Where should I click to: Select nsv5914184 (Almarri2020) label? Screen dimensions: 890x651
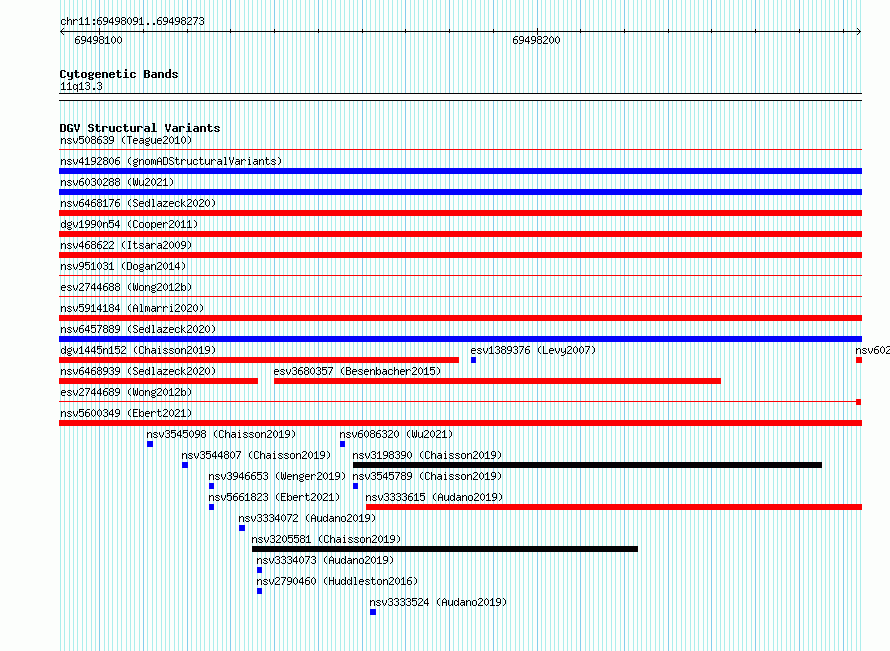coord(132,308)
